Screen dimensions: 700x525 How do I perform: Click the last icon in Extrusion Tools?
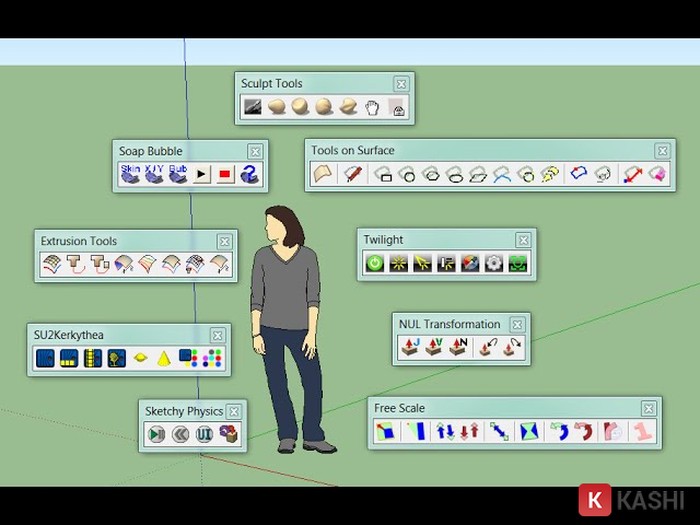[x=220, y=264]
